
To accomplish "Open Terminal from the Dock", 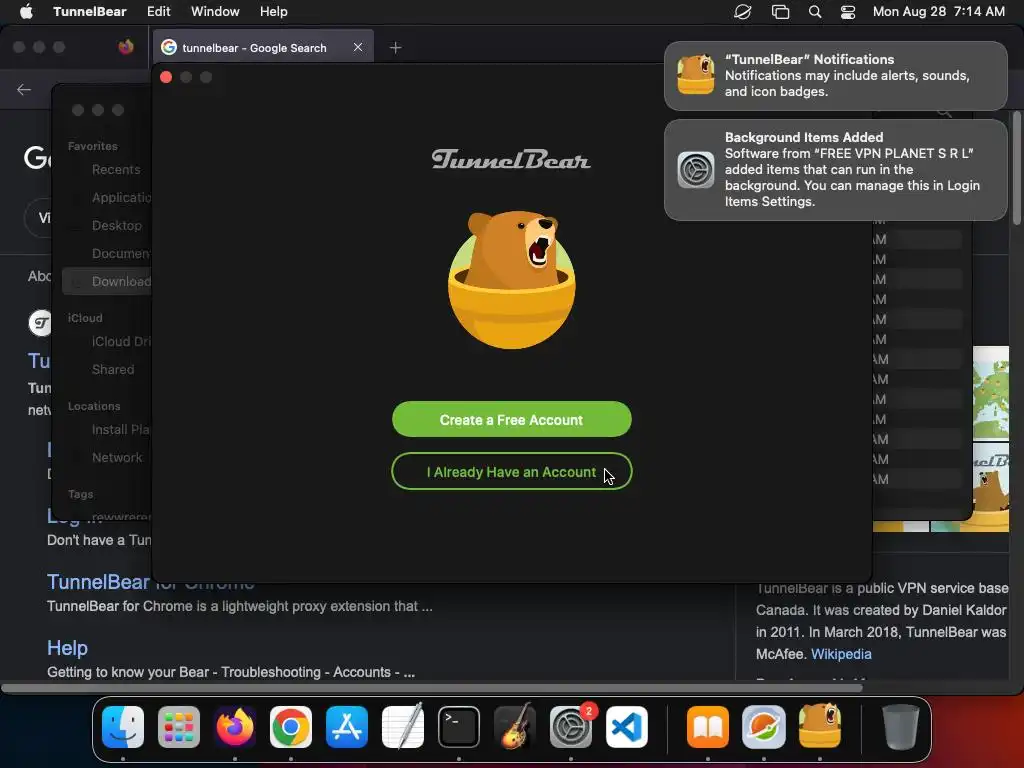I will point(458,727).
